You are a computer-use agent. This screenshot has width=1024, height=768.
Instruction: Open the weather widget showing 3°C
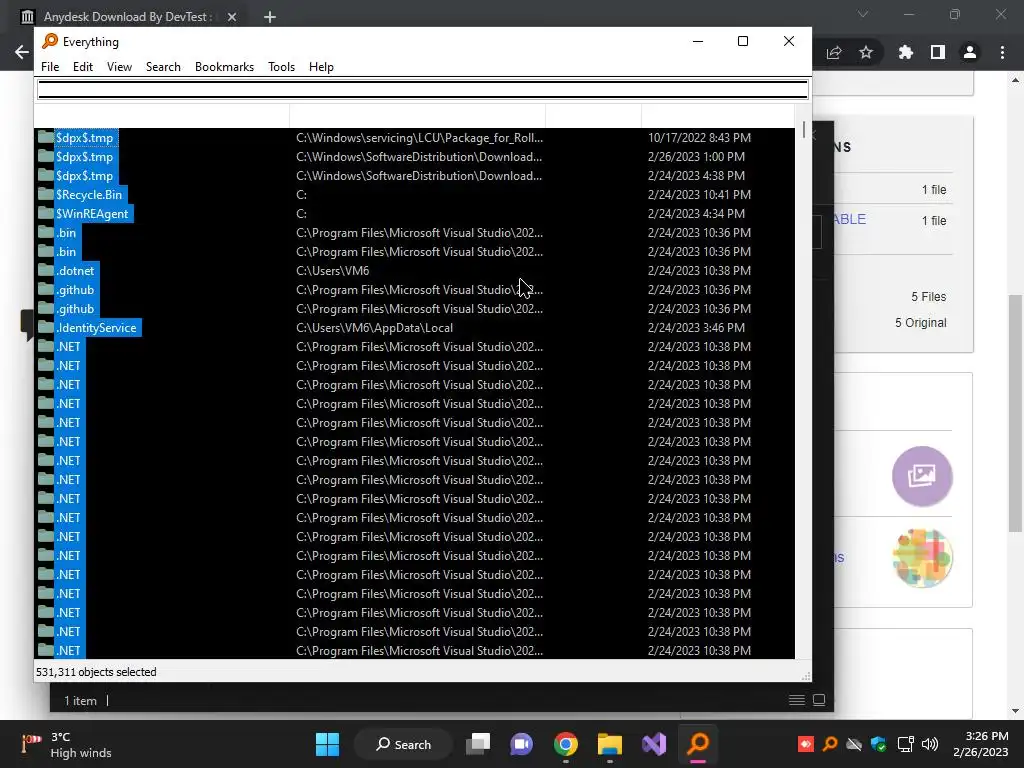(67, 744)
